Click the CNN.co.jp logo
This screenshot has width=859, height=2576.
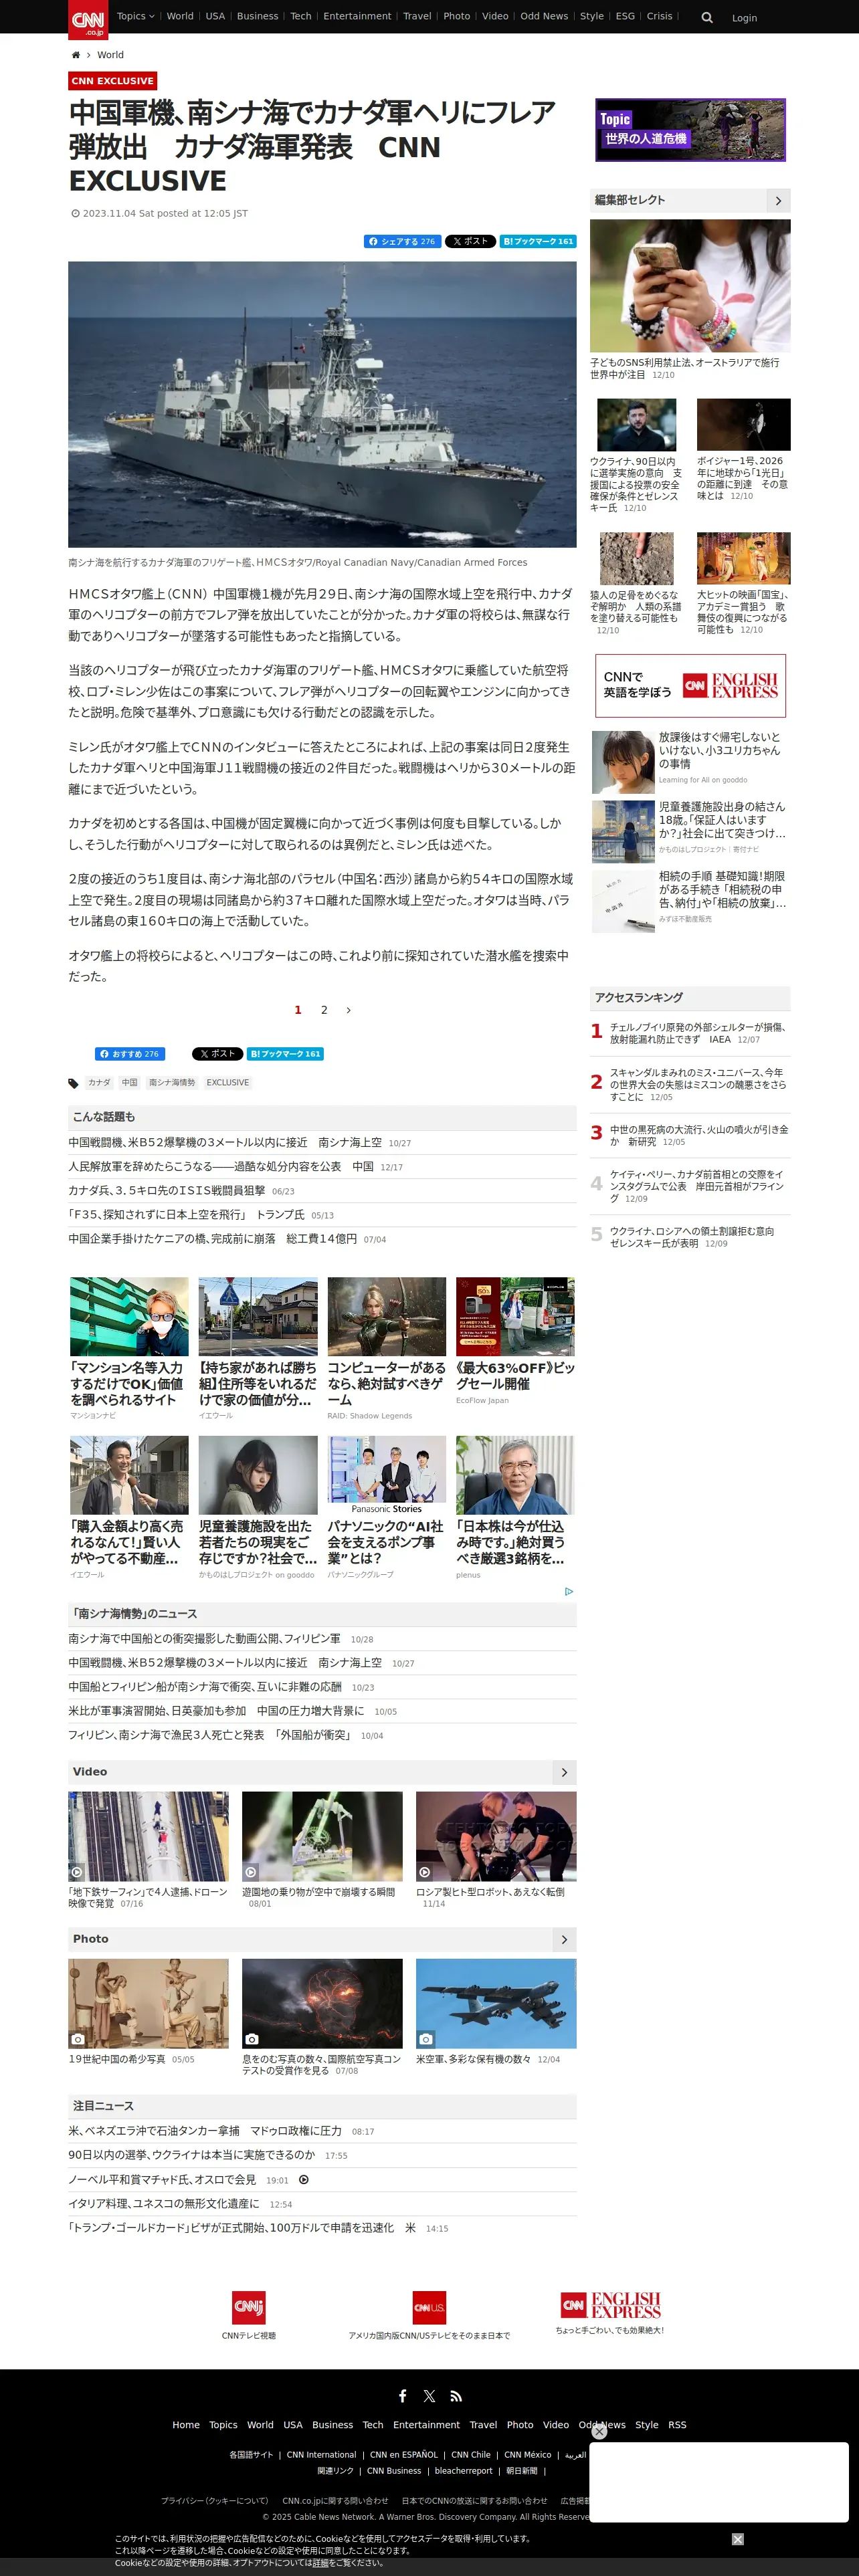tap(88, 19)
